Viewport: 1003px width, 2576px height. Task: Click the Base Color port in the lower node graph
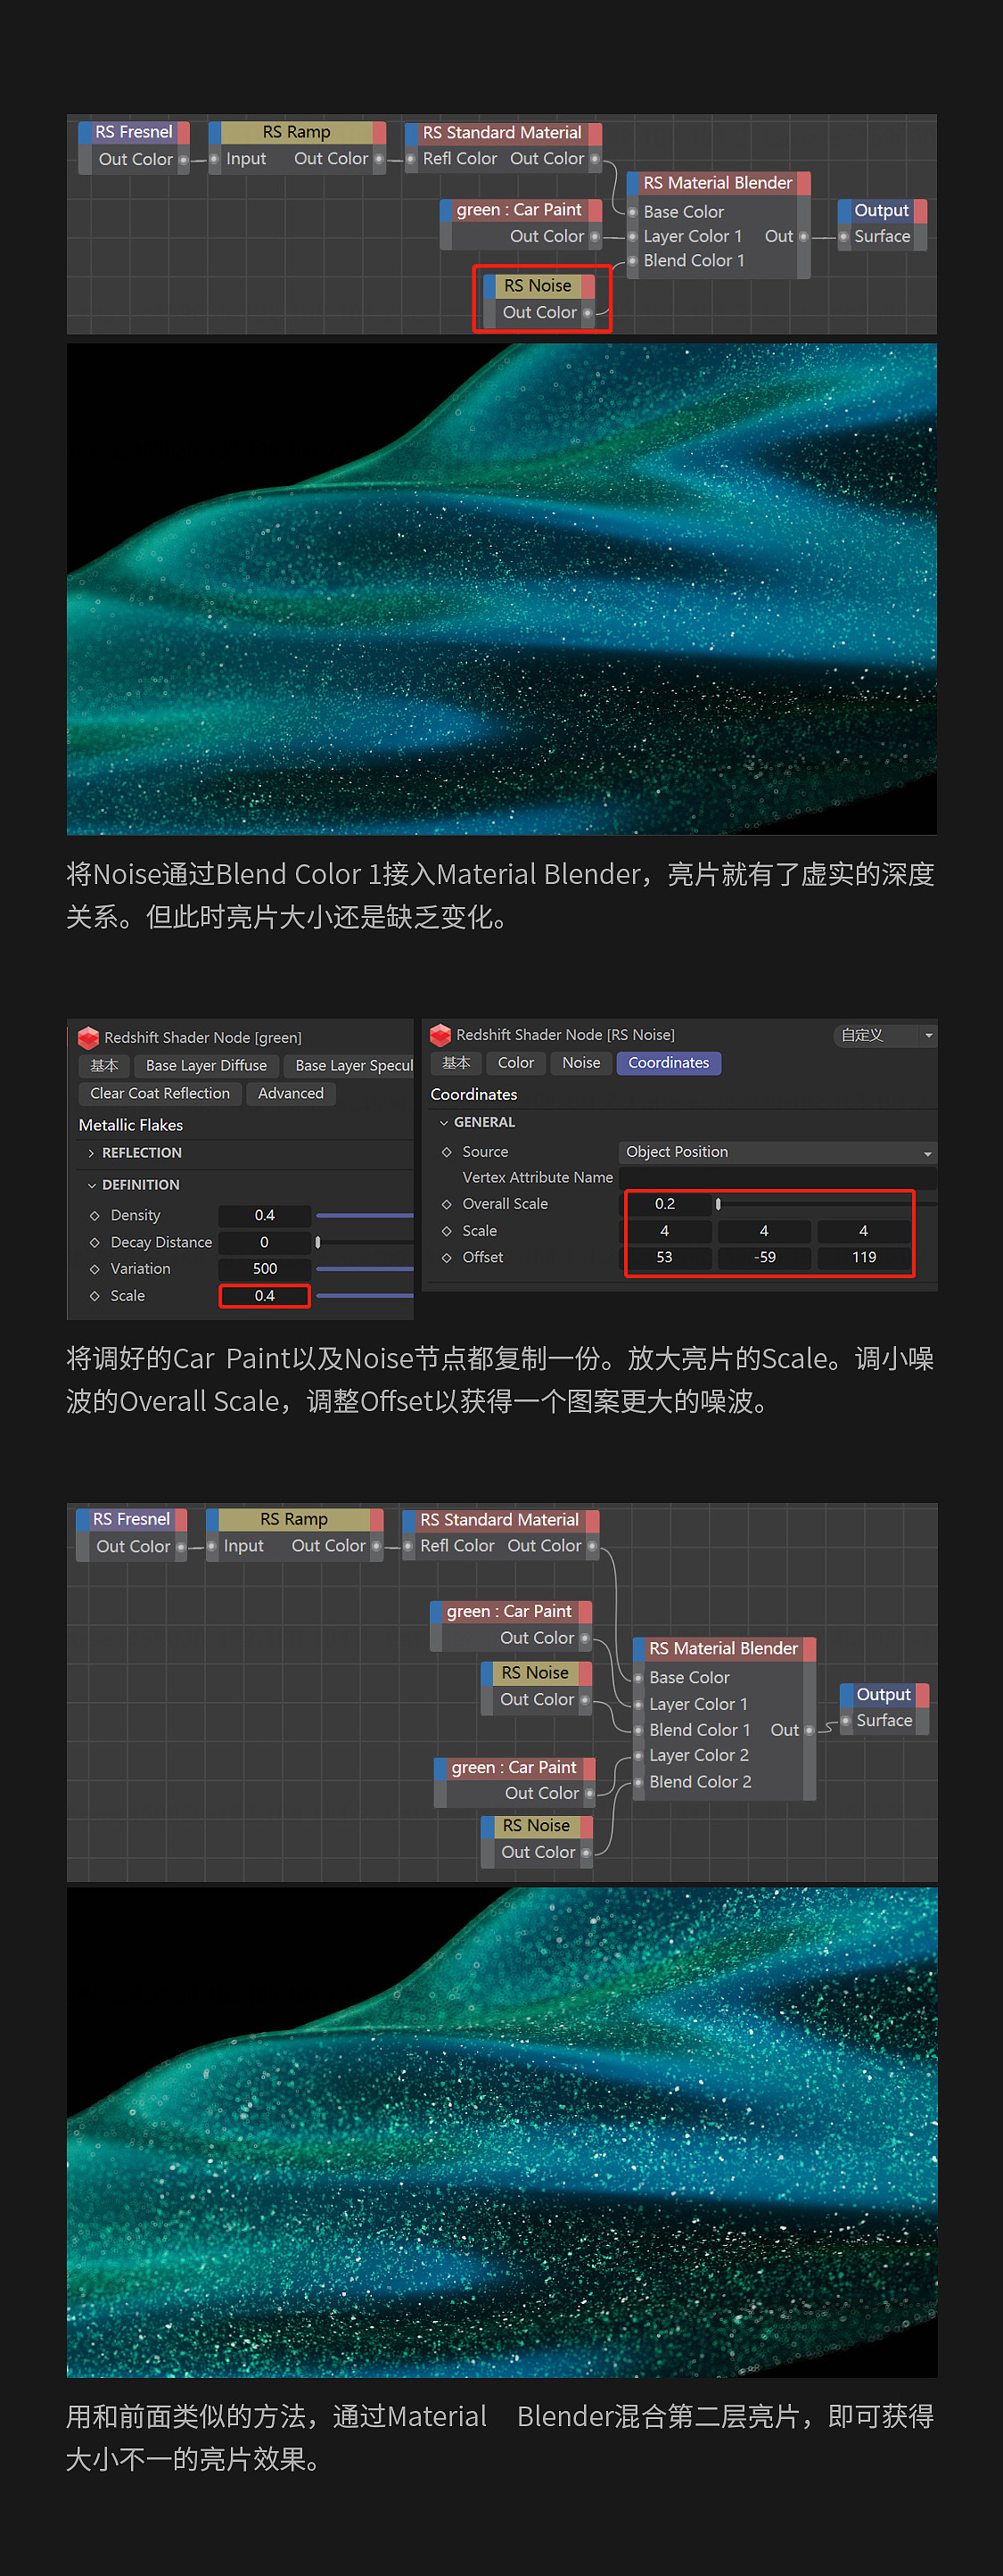[638, 1677]
